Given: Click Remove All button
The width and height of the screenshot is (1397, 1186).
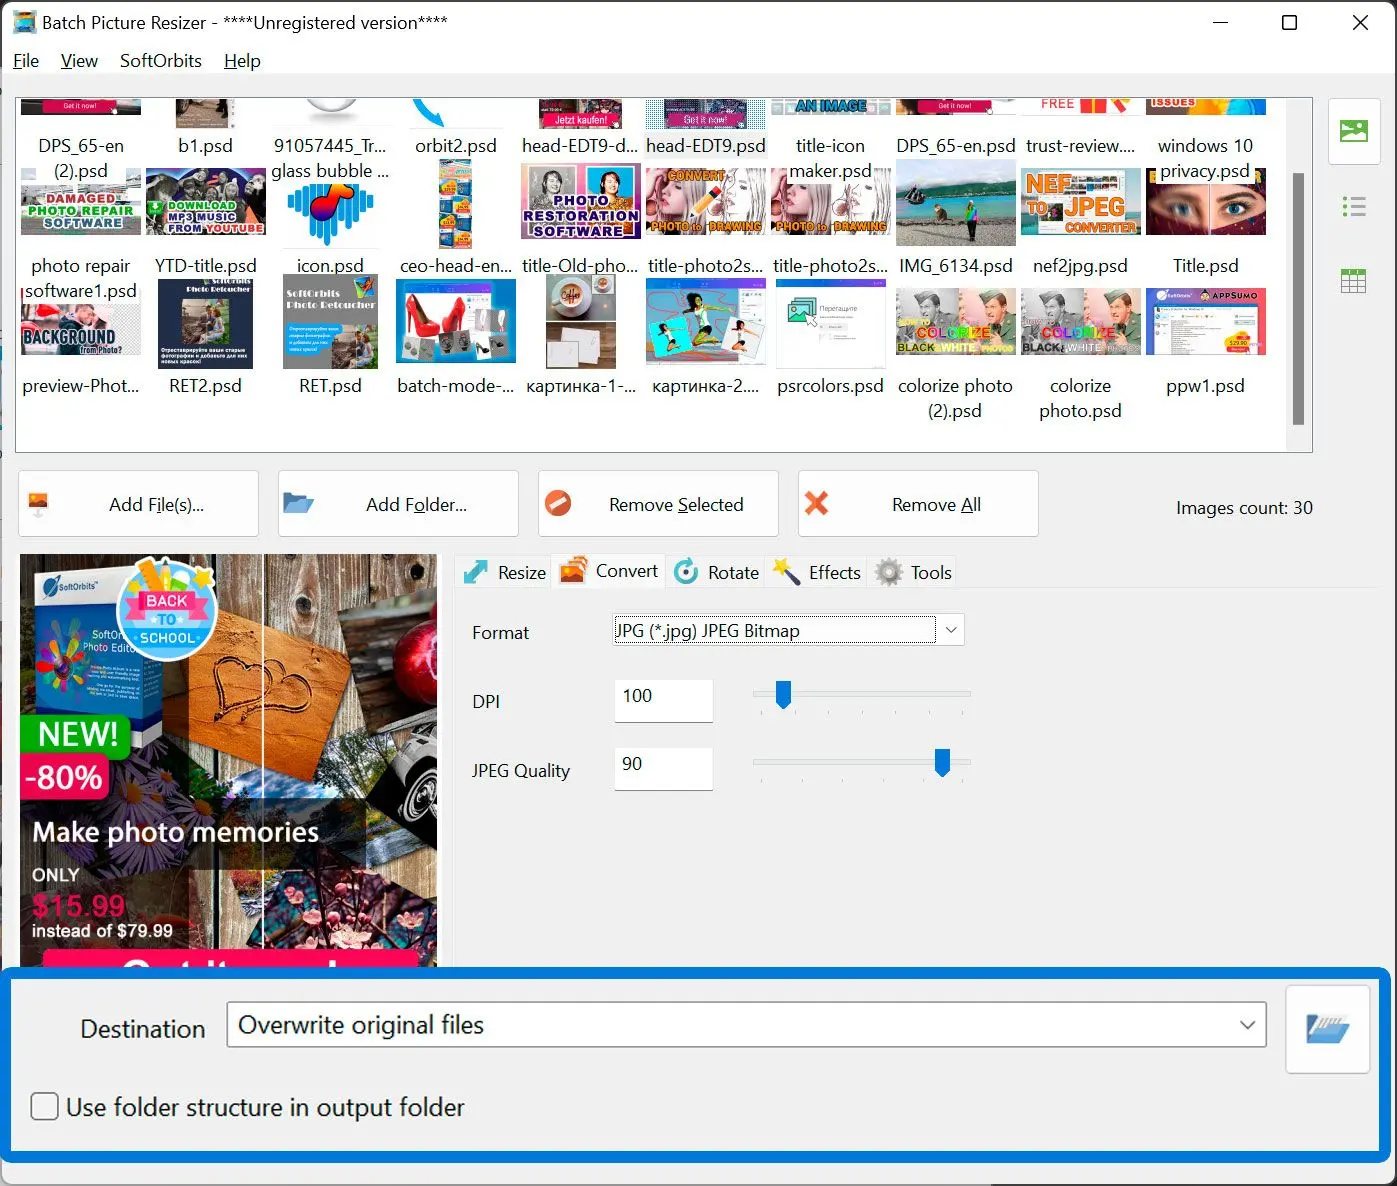Looking at the screenshot, I should (918, 504).
